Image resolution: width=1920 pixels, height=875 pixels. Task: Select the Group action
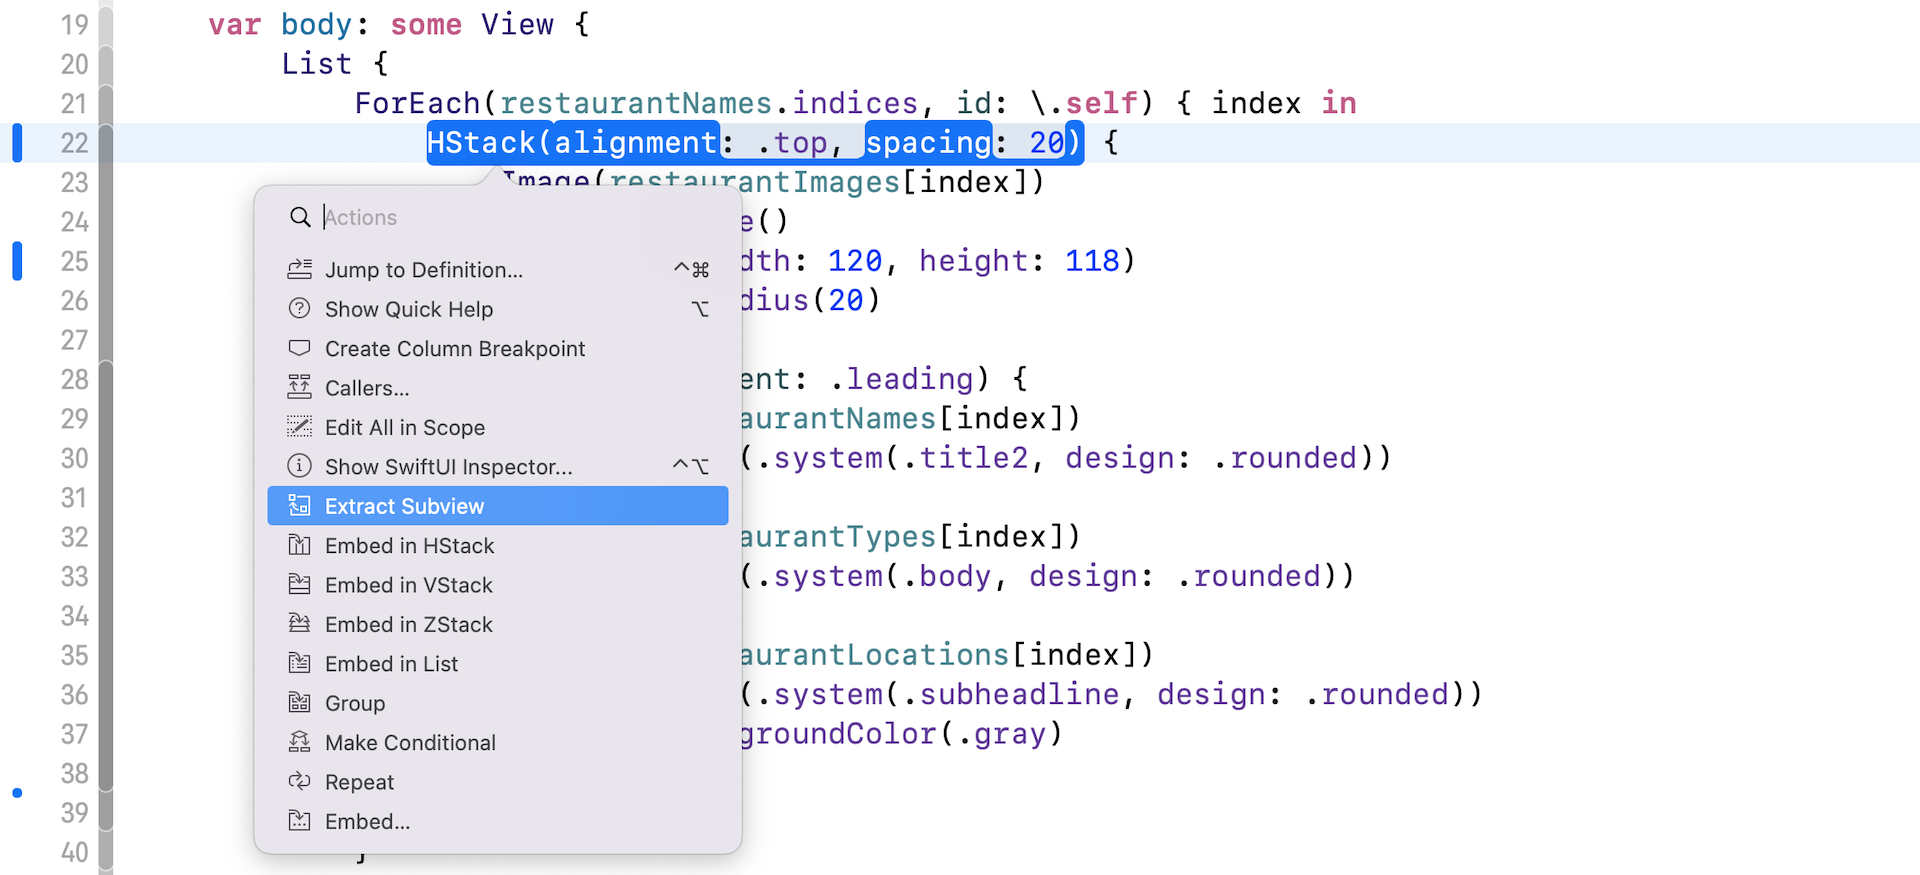click(354, 703)
